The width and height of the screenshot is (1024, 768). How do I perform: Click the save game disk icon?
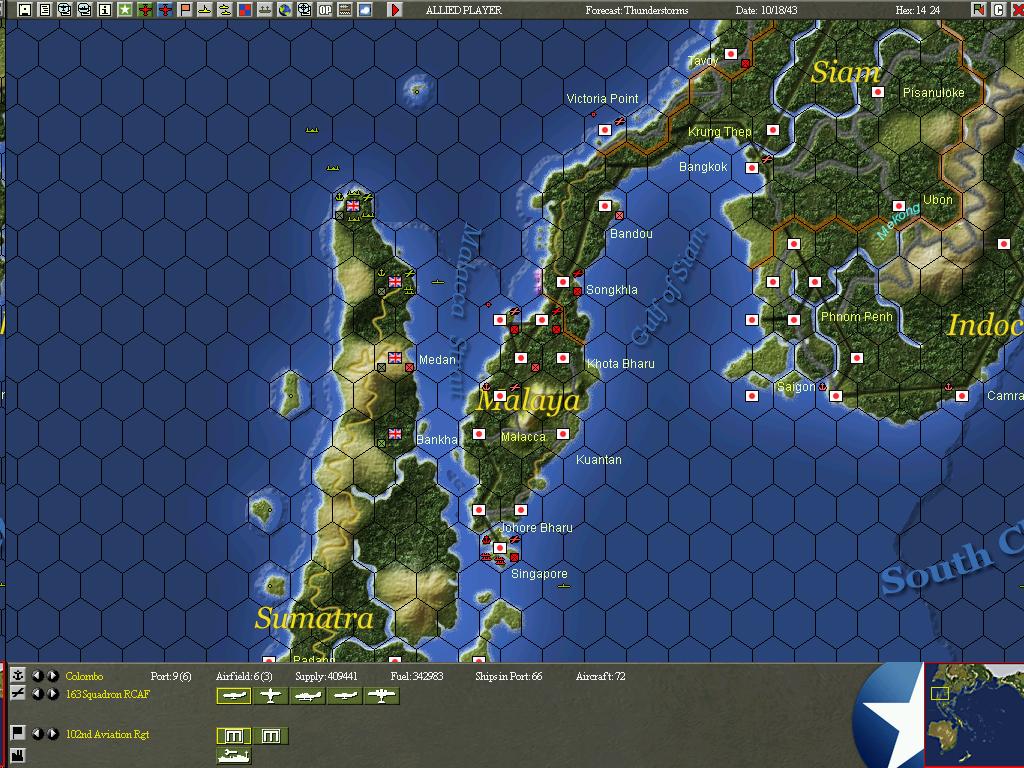[25, 11]
